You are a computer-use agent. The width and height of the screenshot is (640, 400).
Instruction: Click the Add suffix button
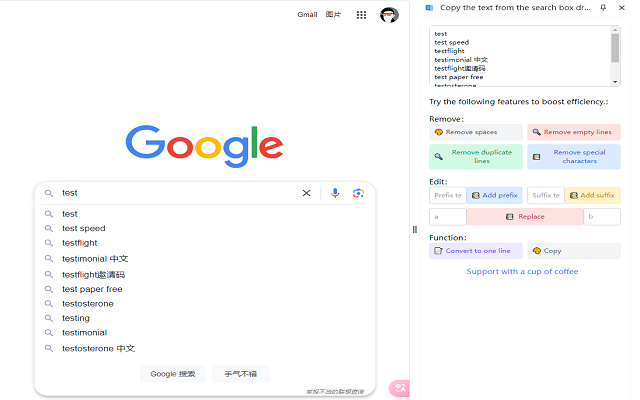[x=593, y=196]
